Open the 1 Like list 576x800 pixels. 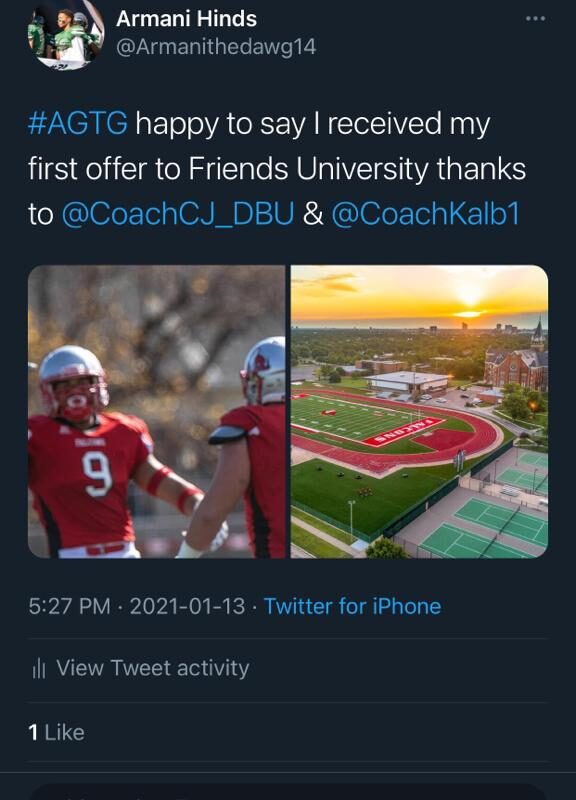coord(57,732)
